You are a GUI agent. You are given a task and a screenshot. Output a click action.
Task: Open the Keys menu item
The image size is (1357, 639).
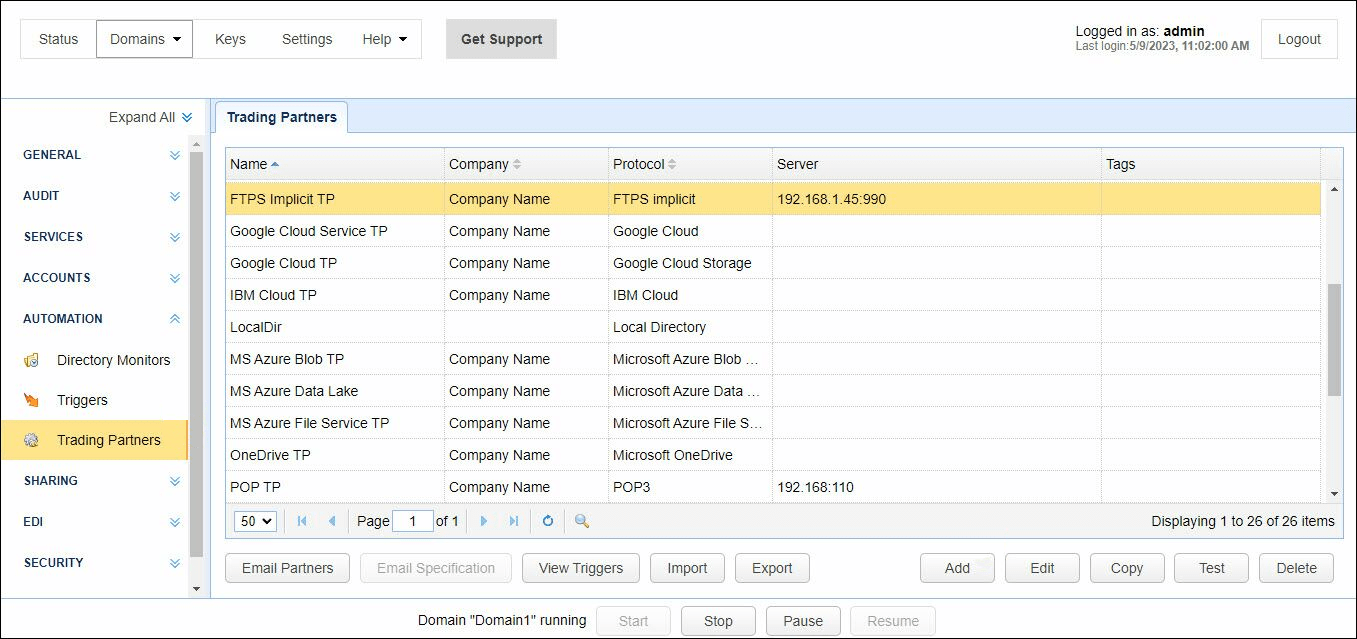(230, 39)
